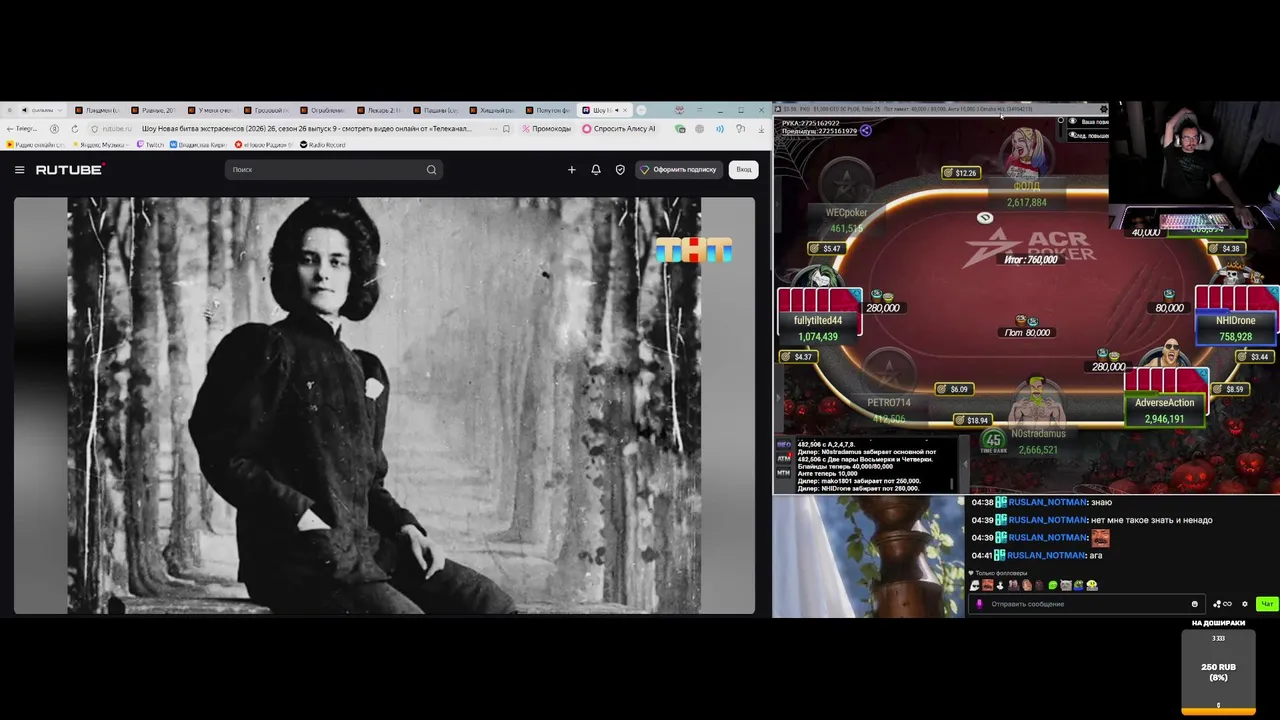
Task: Click the video player black-and-white frame
Action: [384, 405]
